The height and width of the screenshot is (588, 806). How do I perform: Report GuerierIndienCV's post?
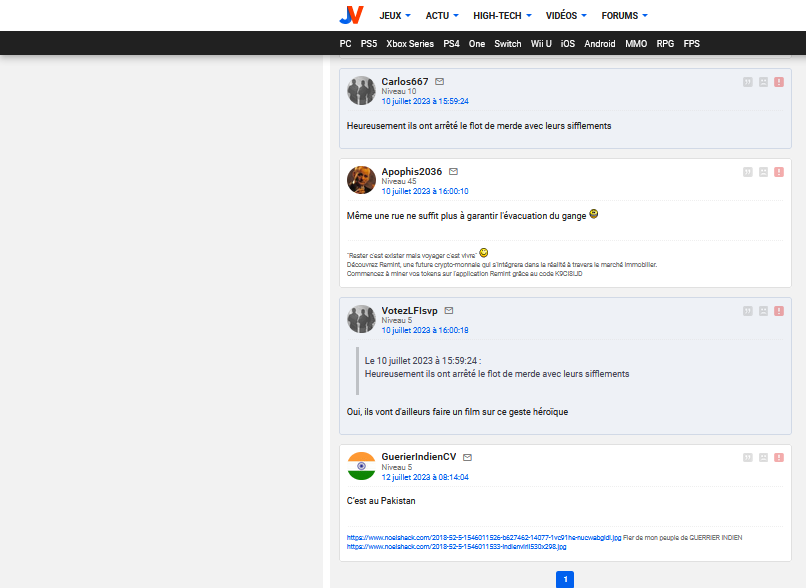click(779, 457)
